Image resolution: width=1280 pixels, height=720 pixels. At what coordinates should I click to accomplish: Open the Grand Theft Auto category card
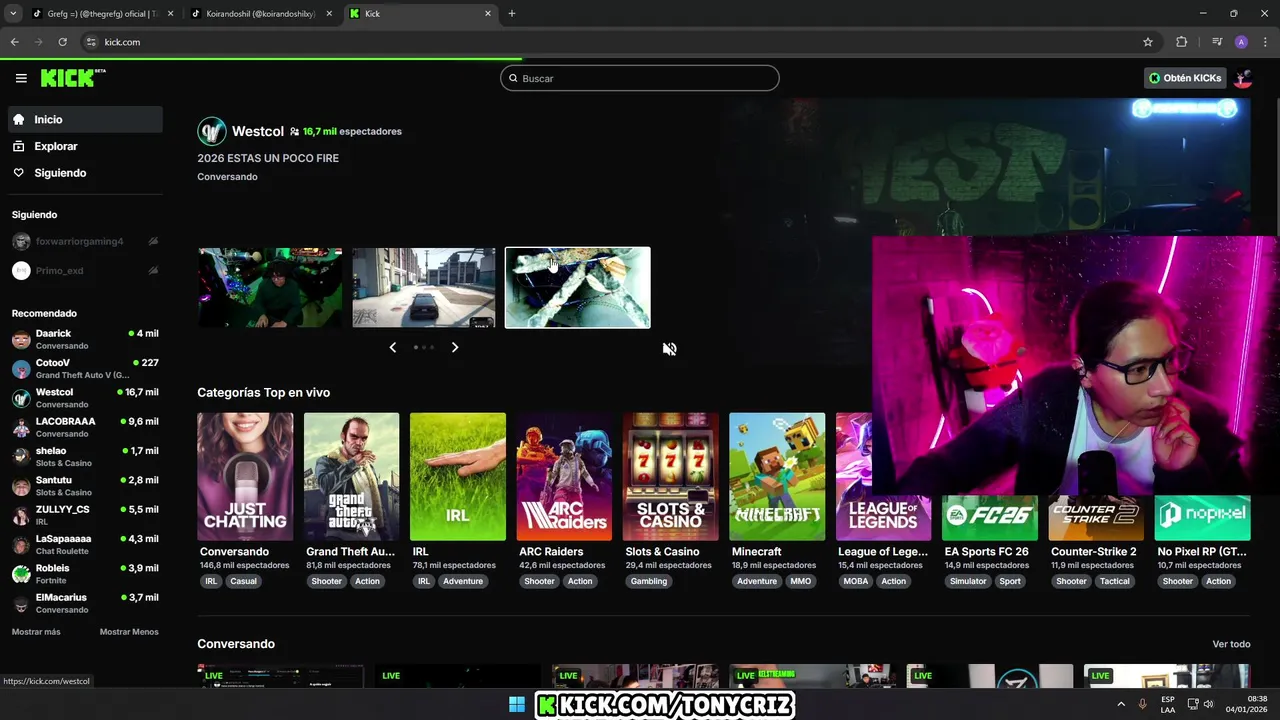tap(351, 477)
